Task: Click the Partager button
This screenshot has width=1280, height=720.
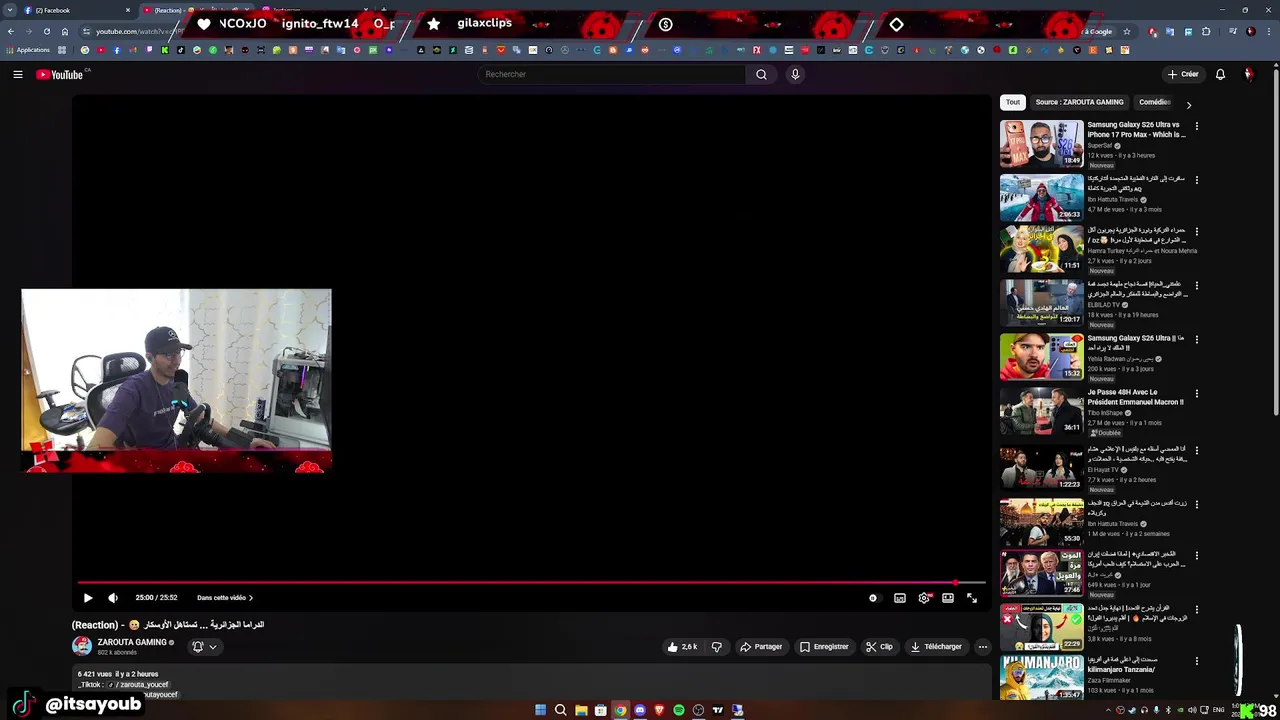Action: tap(761, 647)
